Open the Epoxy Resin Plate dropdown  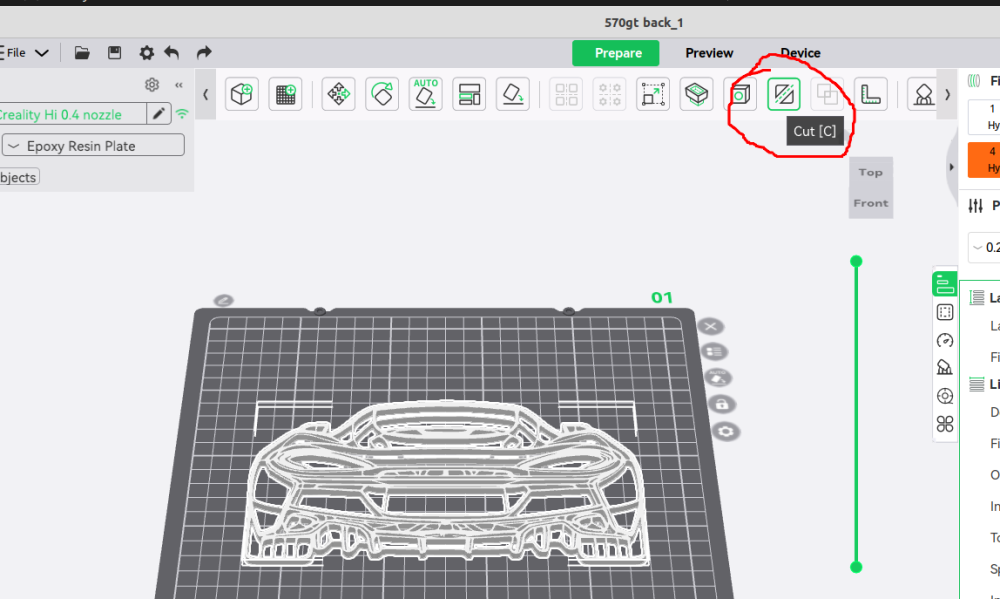[x=93, y=145]
